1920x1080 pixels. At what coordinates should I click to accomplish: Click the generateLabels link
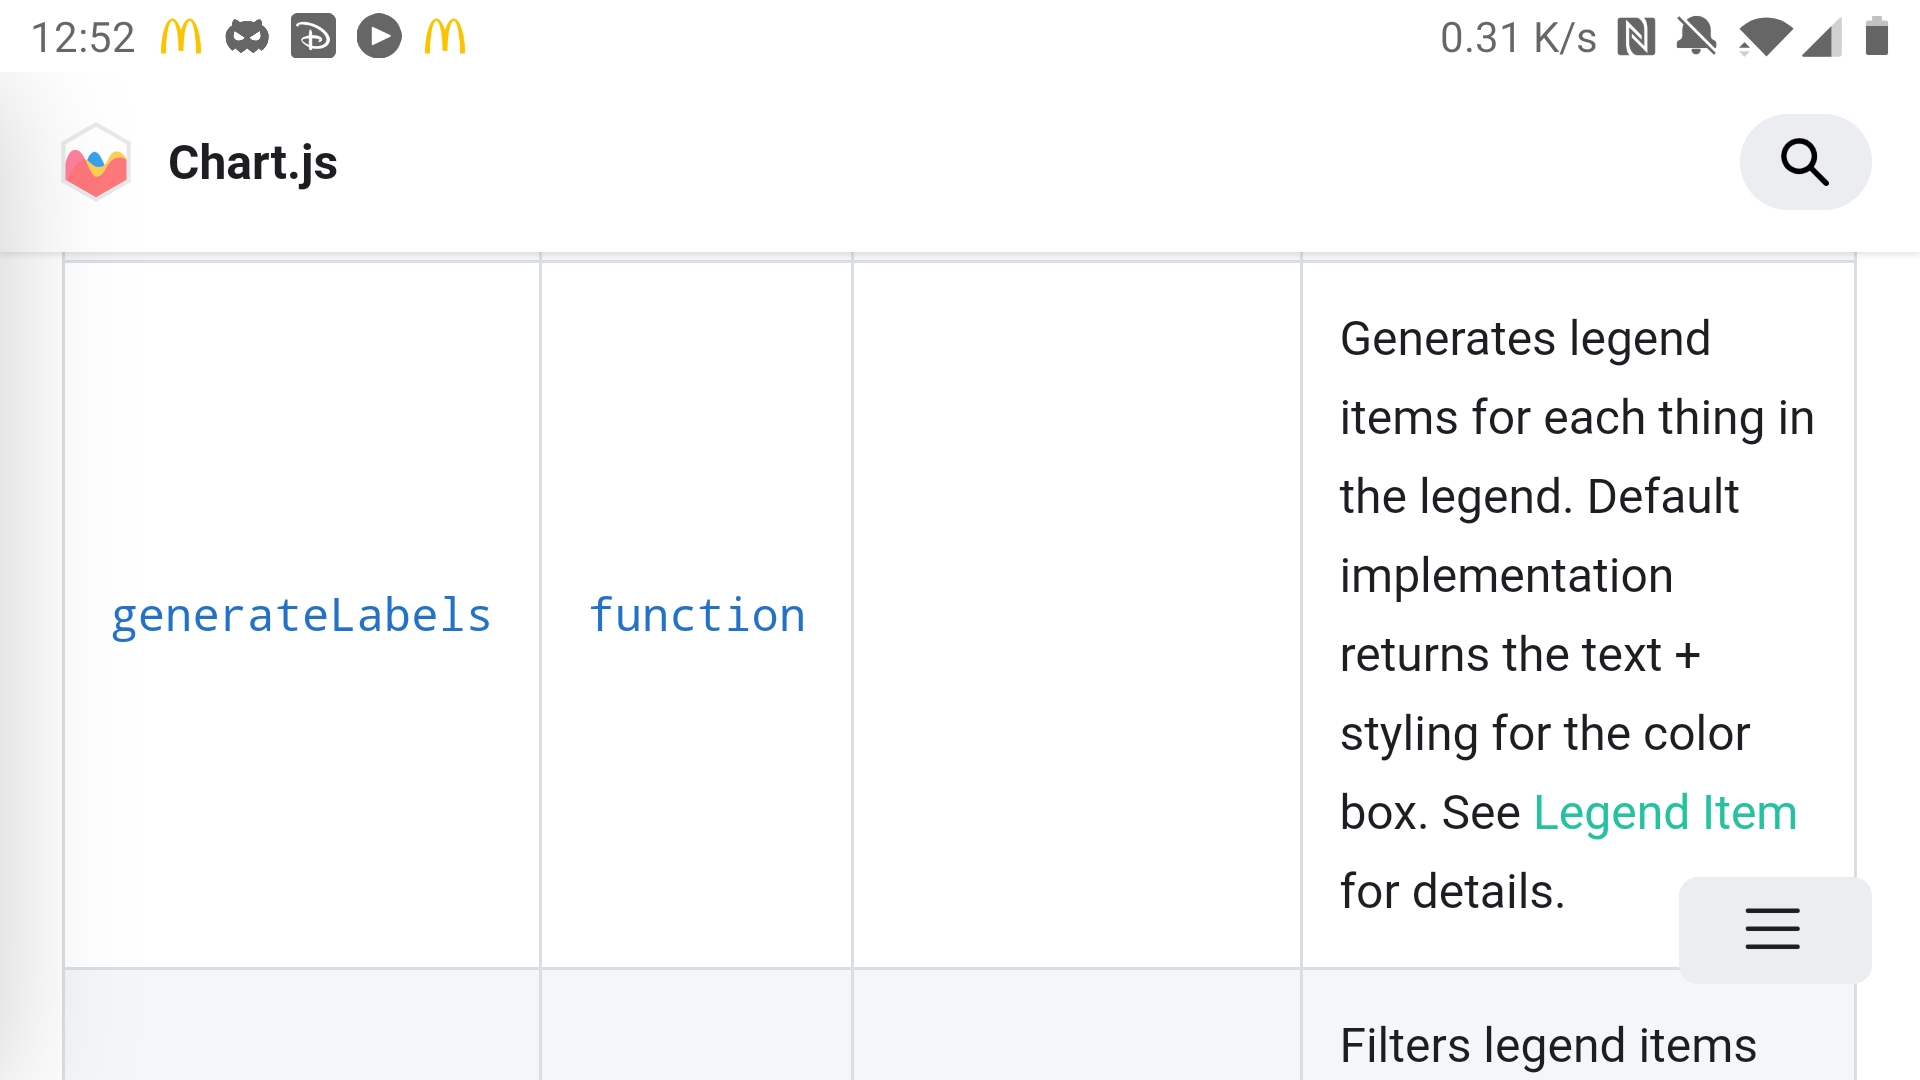tap(302, 615)
